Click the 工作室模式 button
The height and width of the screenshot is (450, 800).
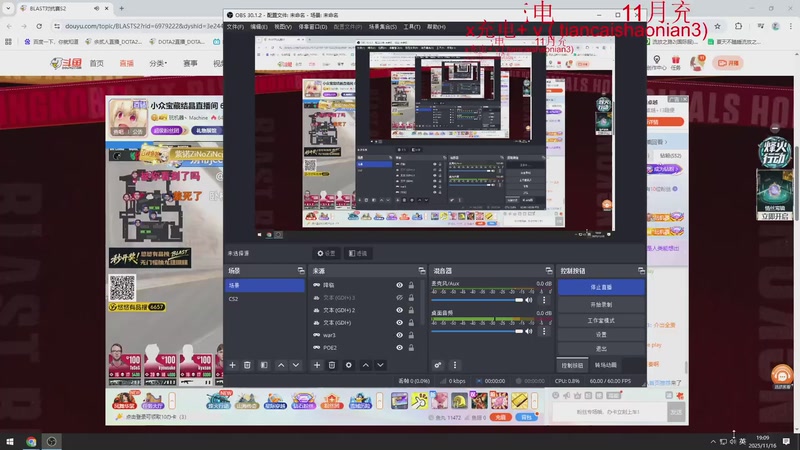click(601, 320)
